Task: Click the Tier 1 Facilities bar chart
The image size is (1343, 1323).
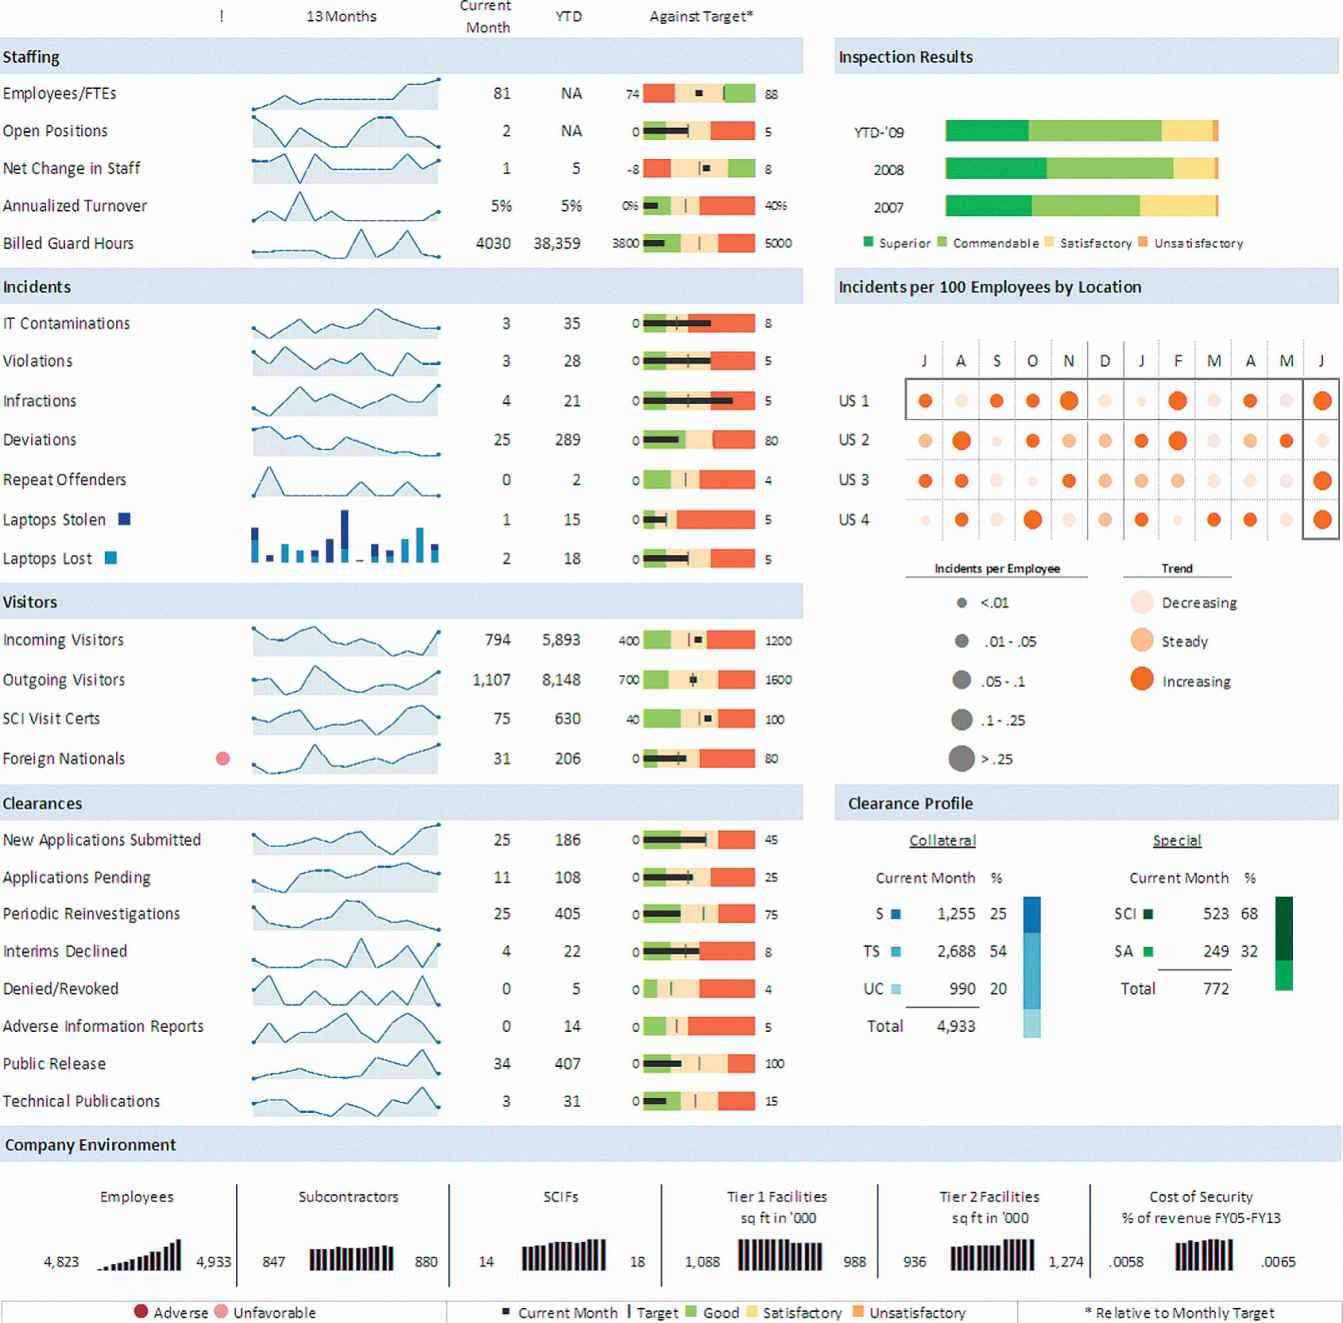Action: click(x=780, y=1255)
